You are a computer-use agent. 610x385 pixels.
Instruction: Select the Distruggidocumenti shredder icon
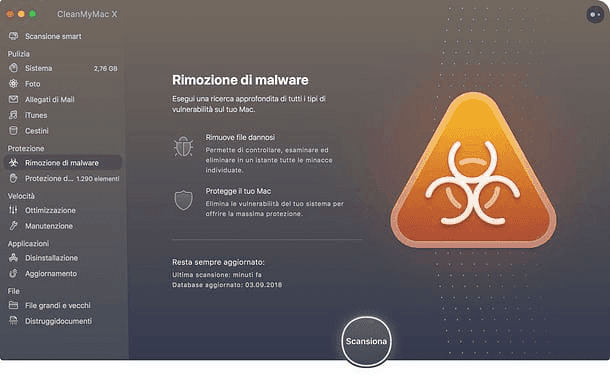pyautogui.click(x=14, y=321)
